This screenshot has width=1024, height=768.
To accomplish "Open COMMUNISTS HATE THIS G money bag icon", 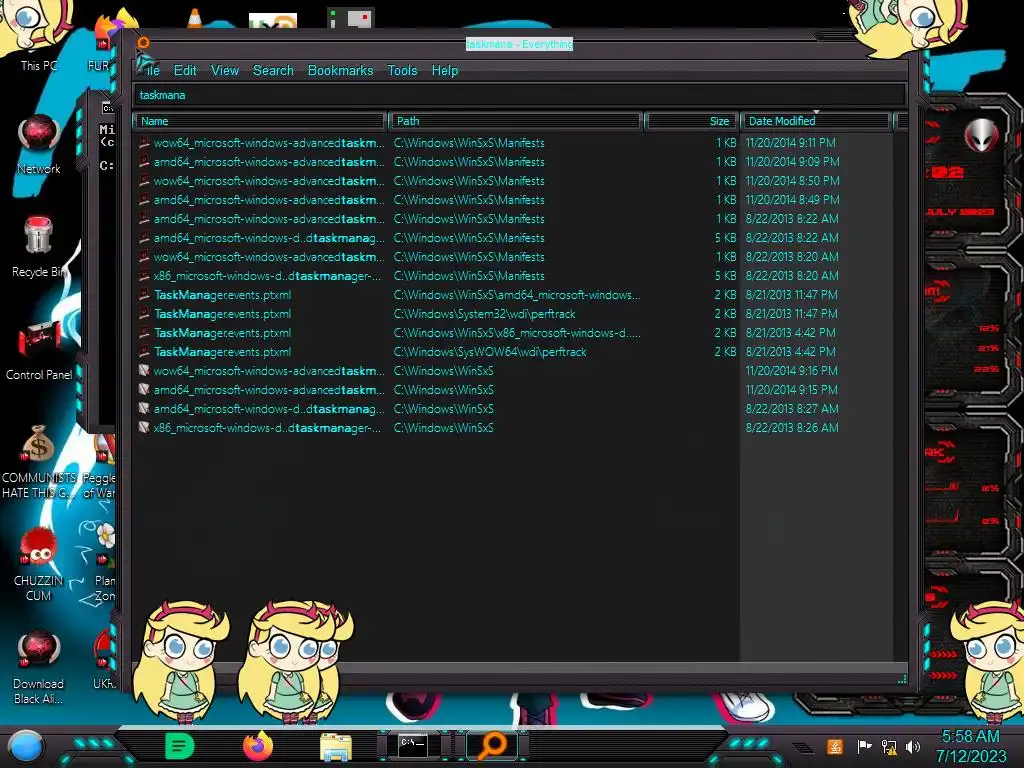I will [x=39, y=461].
